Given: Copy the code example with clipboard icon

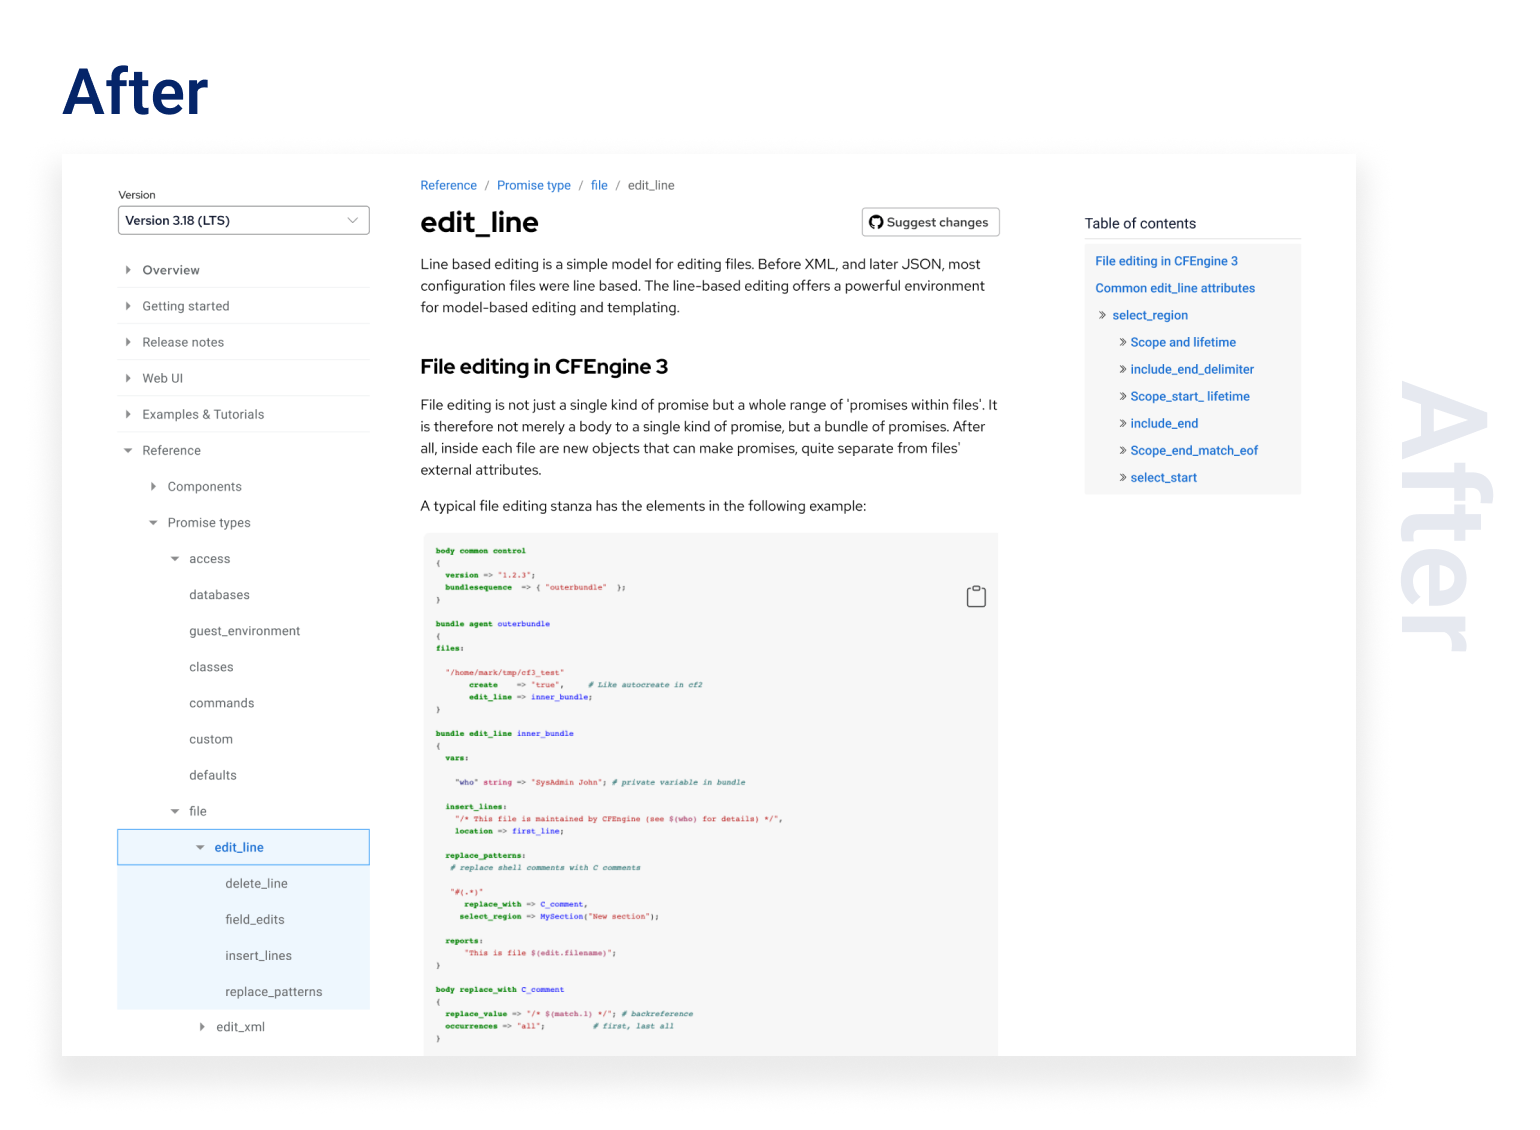Looking at the screenshot, I should (976, 597).
